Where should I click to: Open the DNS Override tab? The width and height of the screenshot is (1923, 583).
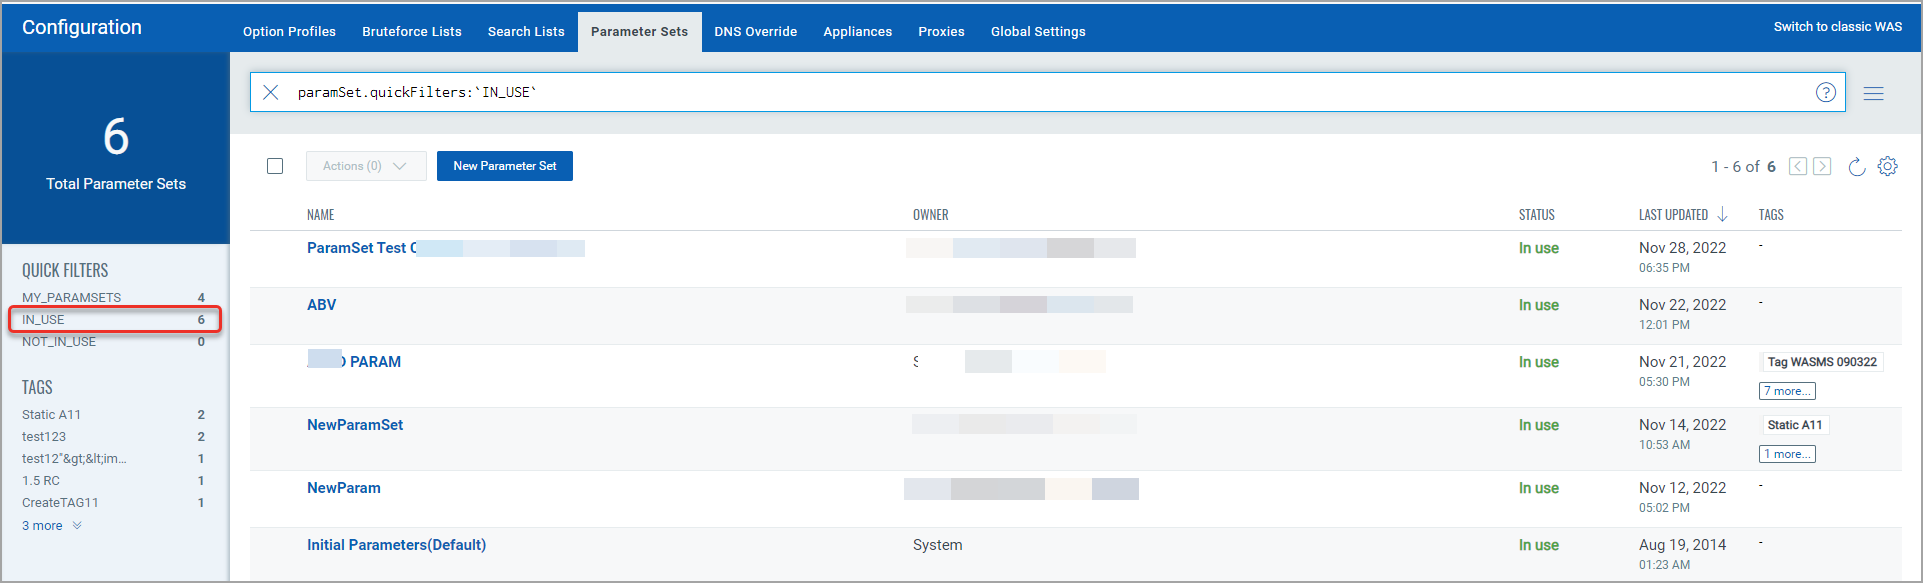pyautogui.click(x=755, y=31)
